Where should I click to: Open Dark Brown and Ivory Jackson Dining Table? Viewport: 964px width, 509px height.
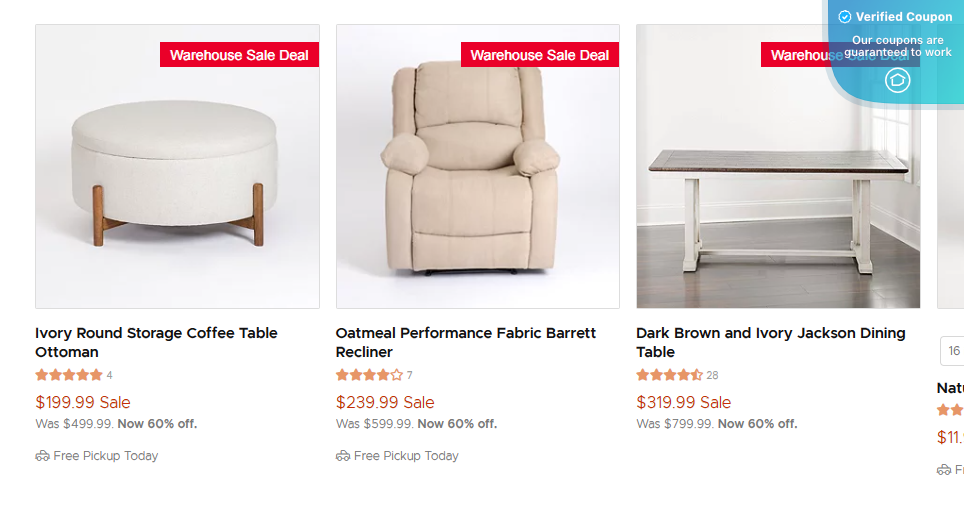[x=770, y=342]
